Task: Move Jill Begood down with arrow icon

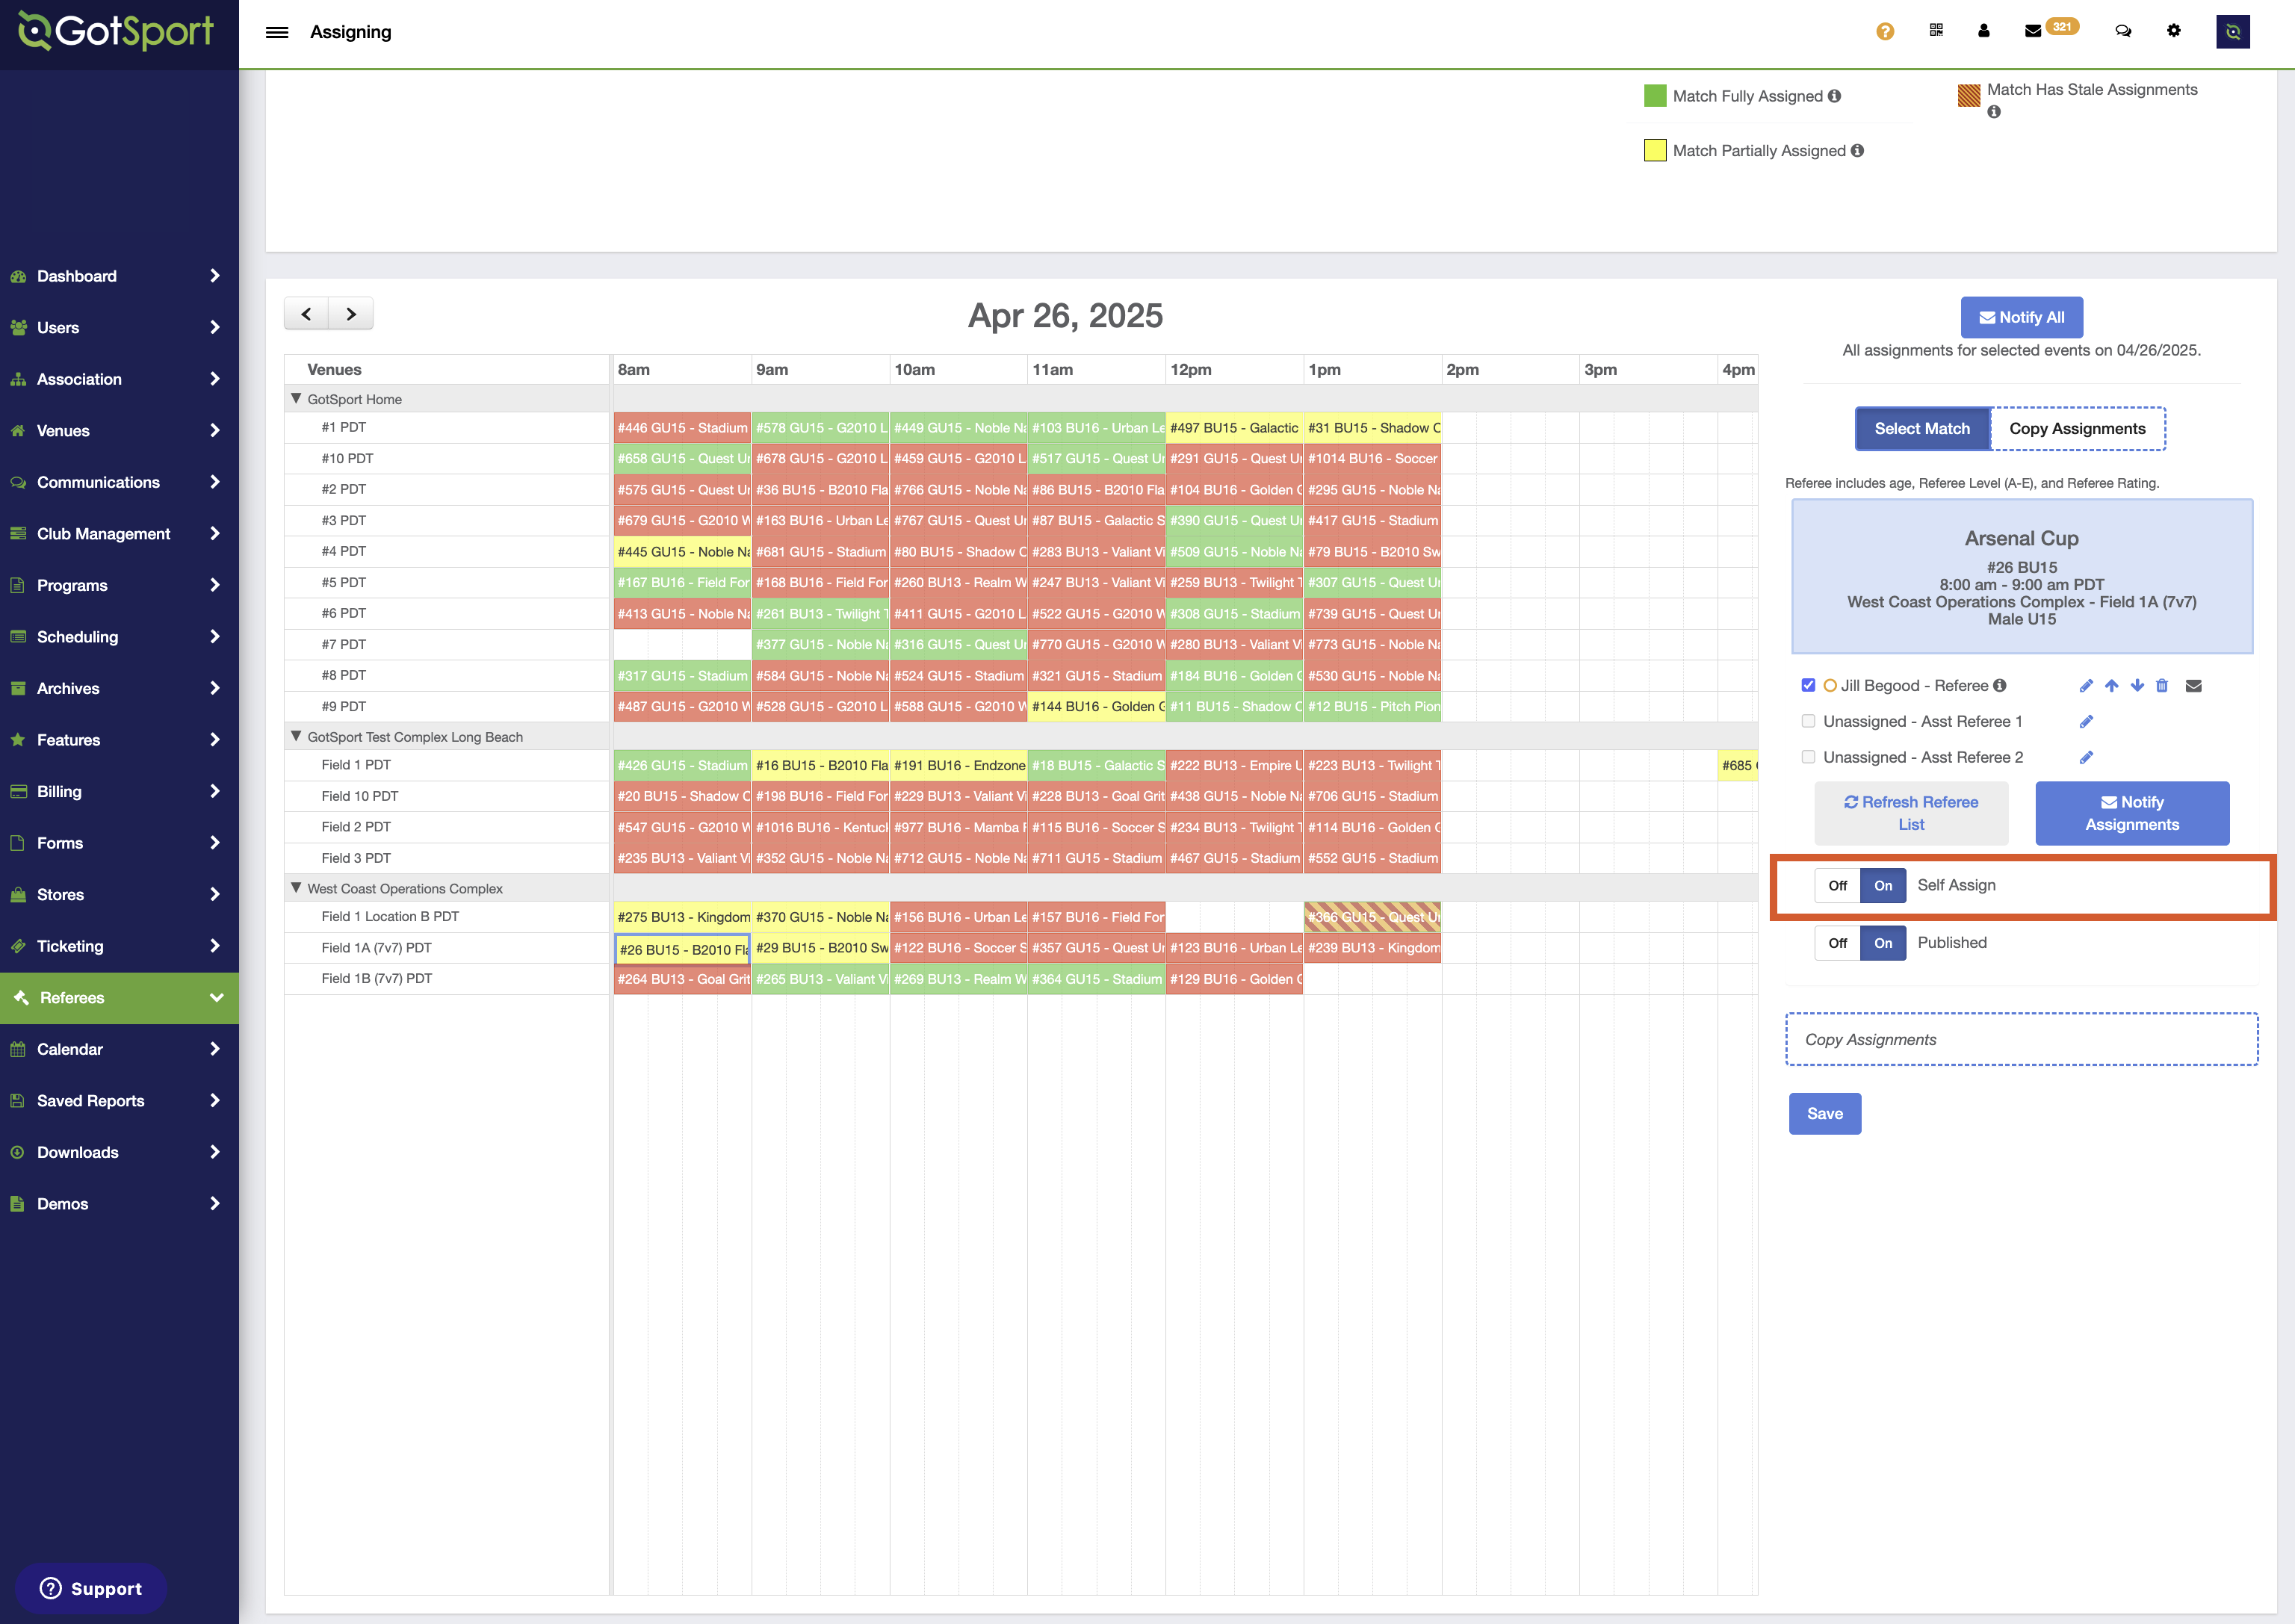Action: tap(2137, 685)
